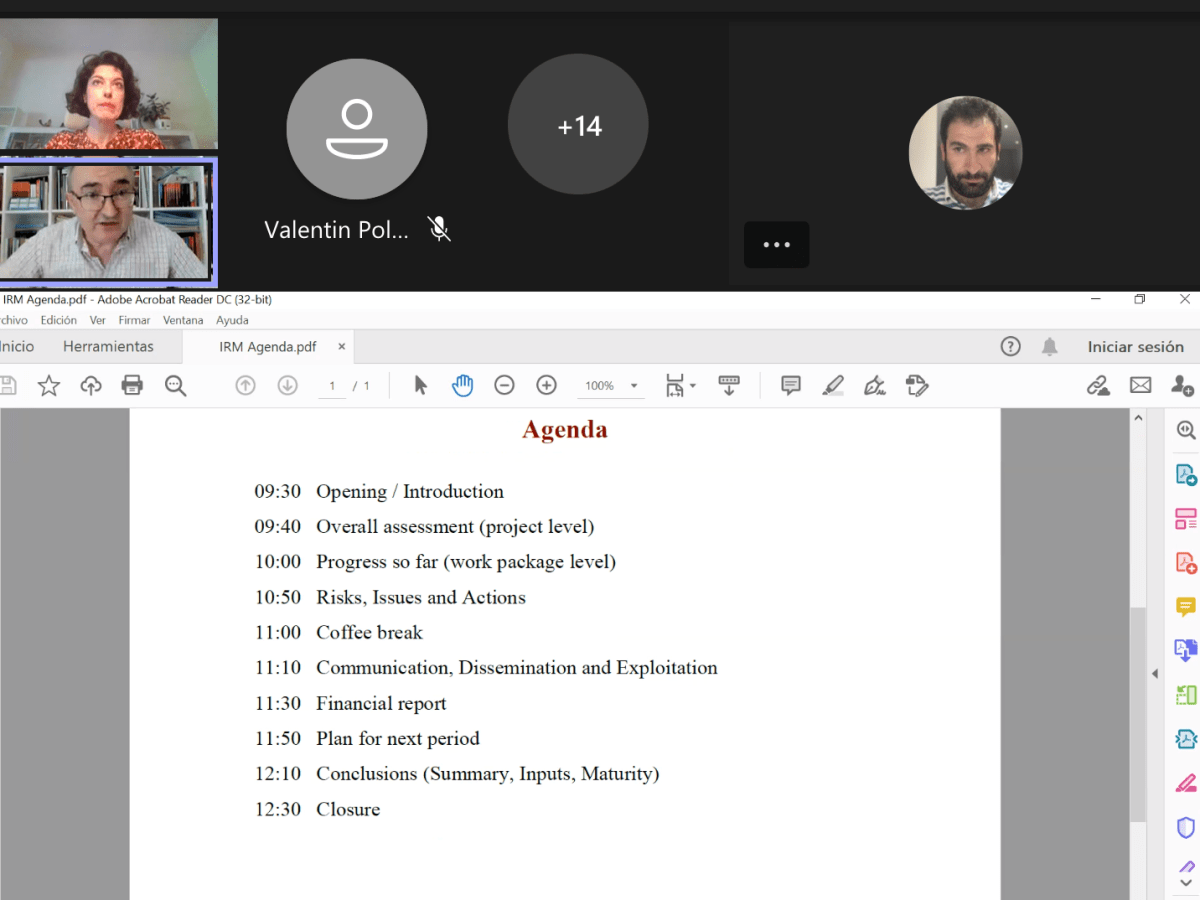The width and height of the screenshot is (1200, 900).
Task: Open the page display options dropdown
Action: coord(692,385)
